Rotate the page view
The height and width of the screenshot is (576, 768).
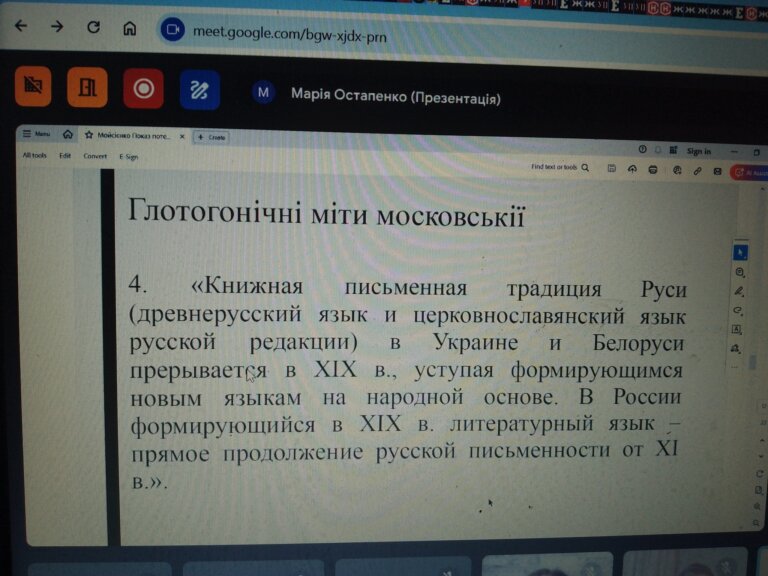pyautogui.click(x=760, y=474)
